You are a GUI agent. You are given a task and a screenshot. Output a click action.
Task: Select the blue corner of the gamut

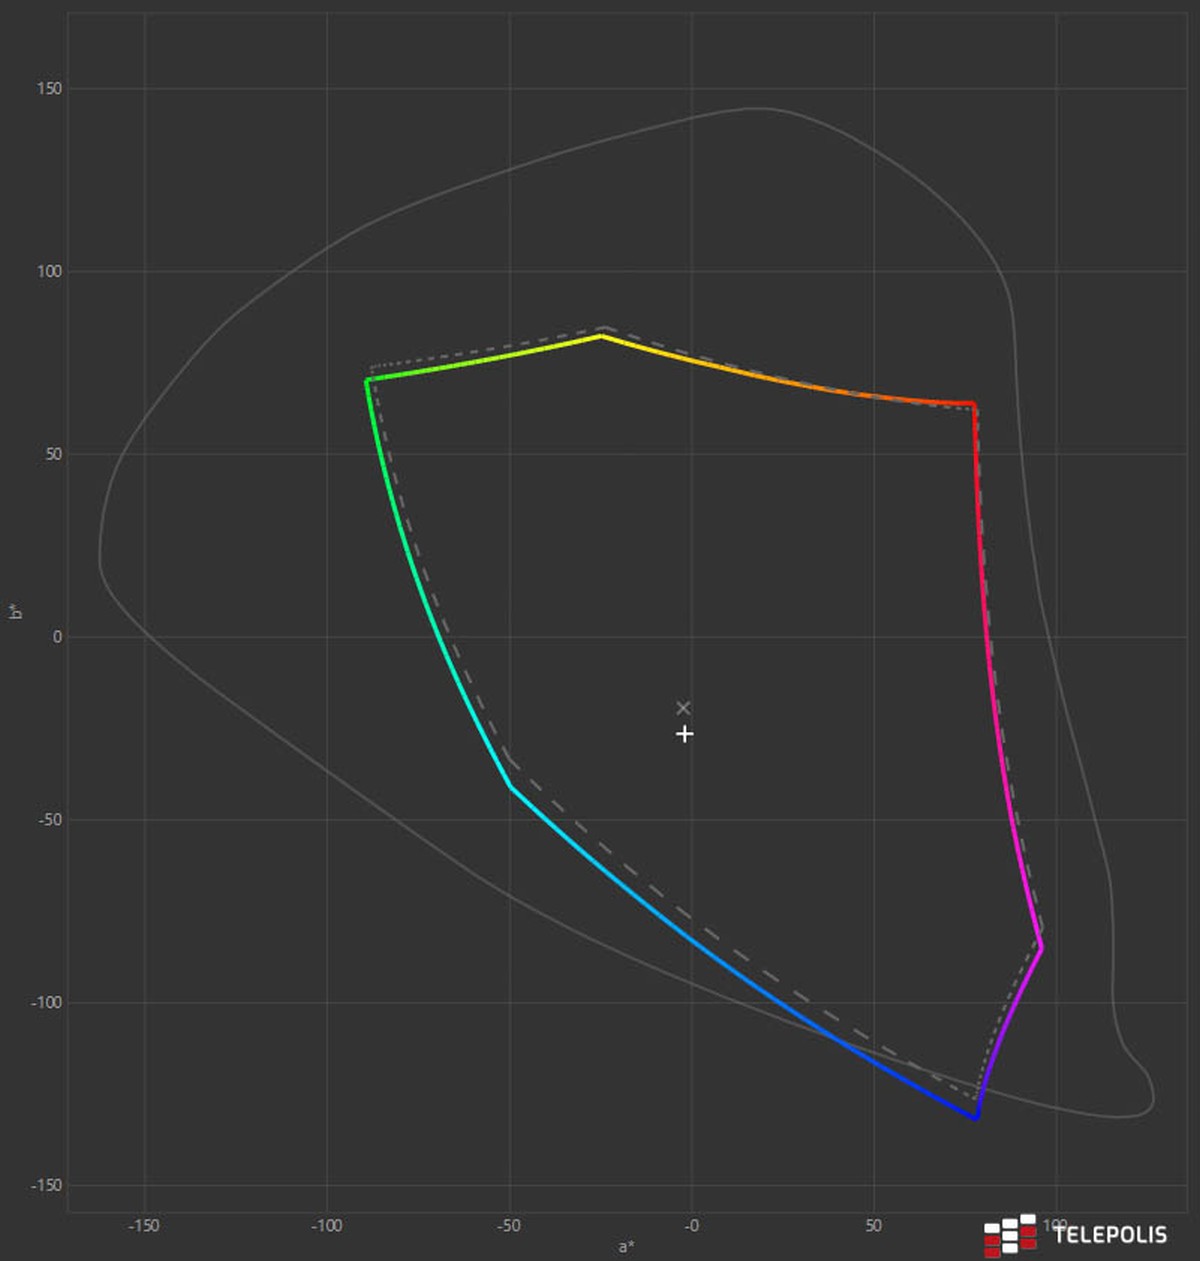point(976,1118)
